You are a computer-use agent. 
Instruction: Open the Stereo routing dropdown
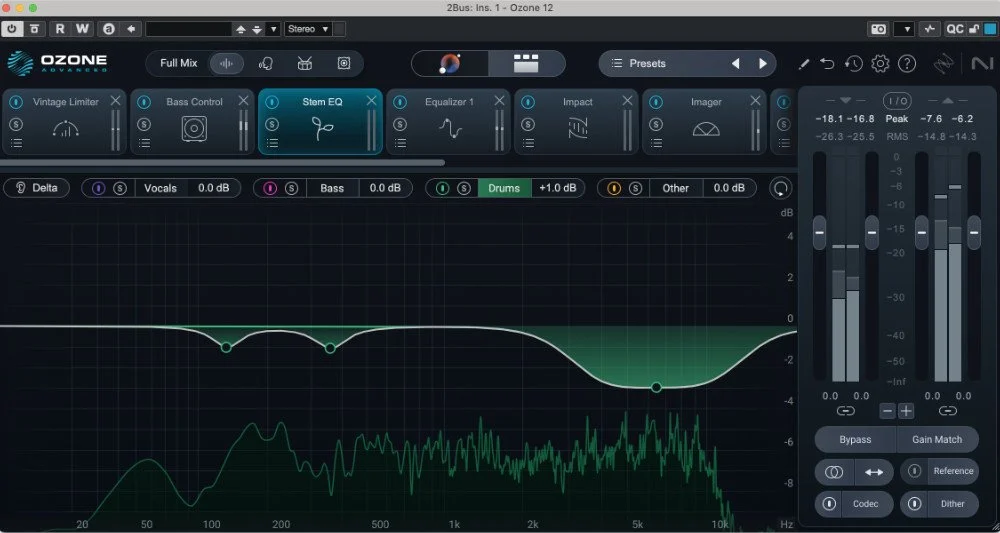(x=308, y=29)
